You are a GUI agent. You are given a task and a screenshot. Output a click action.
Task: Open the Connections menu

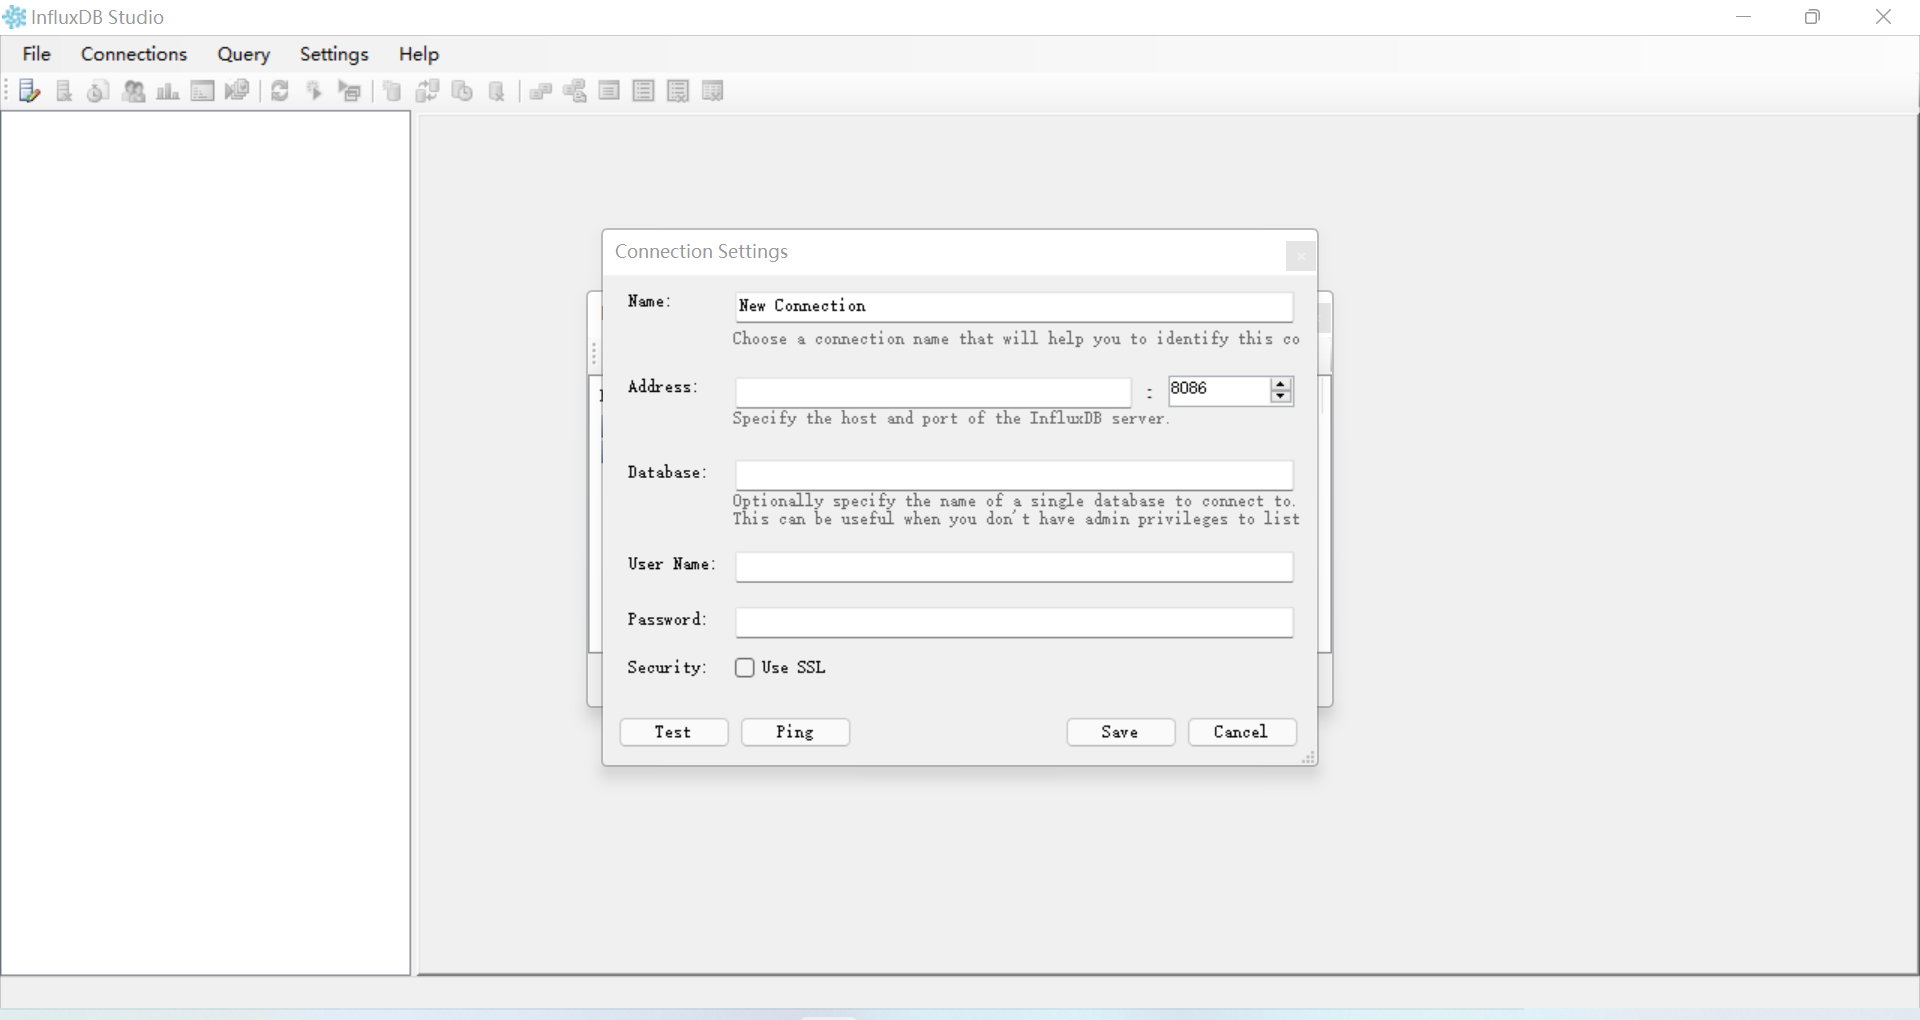pos(134,54)
